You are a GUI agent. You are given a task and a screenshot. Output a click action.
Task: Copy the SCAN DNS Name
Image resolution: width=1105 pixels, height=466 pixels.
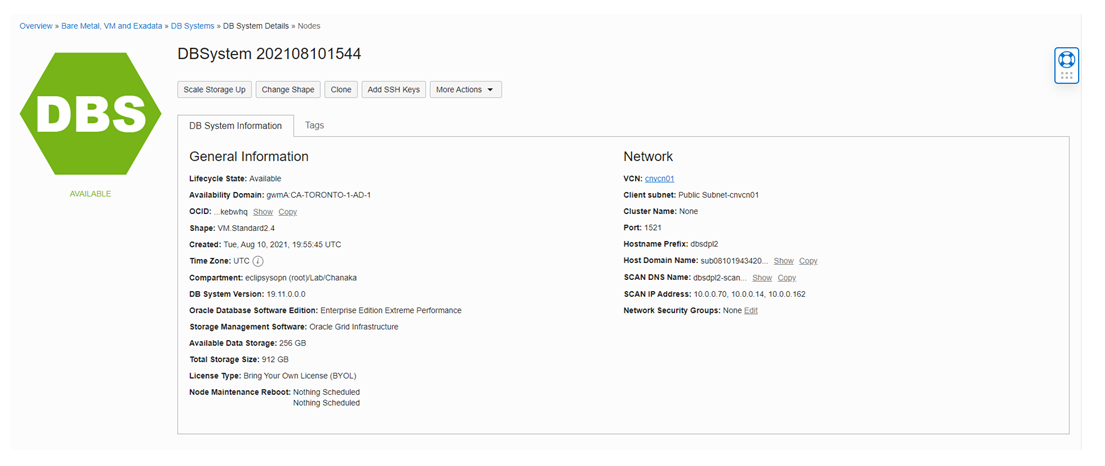786,278
